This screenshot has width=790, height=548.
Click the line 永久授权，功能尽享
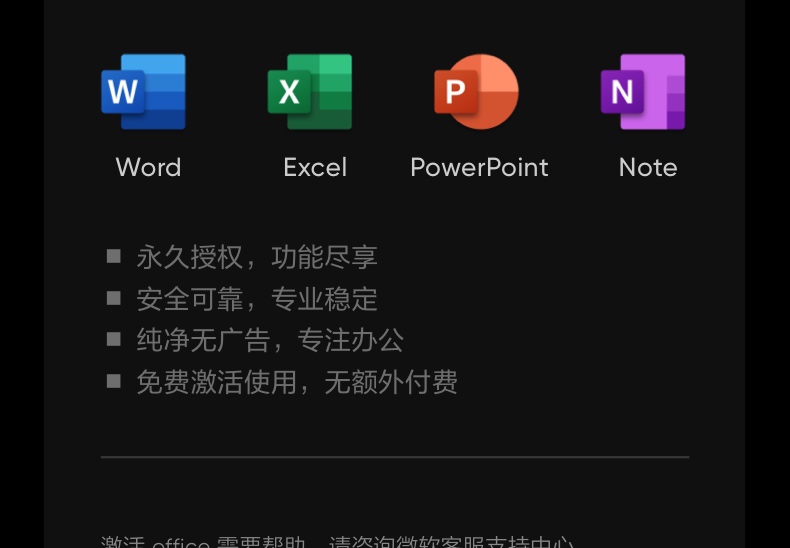coord(257,257)
